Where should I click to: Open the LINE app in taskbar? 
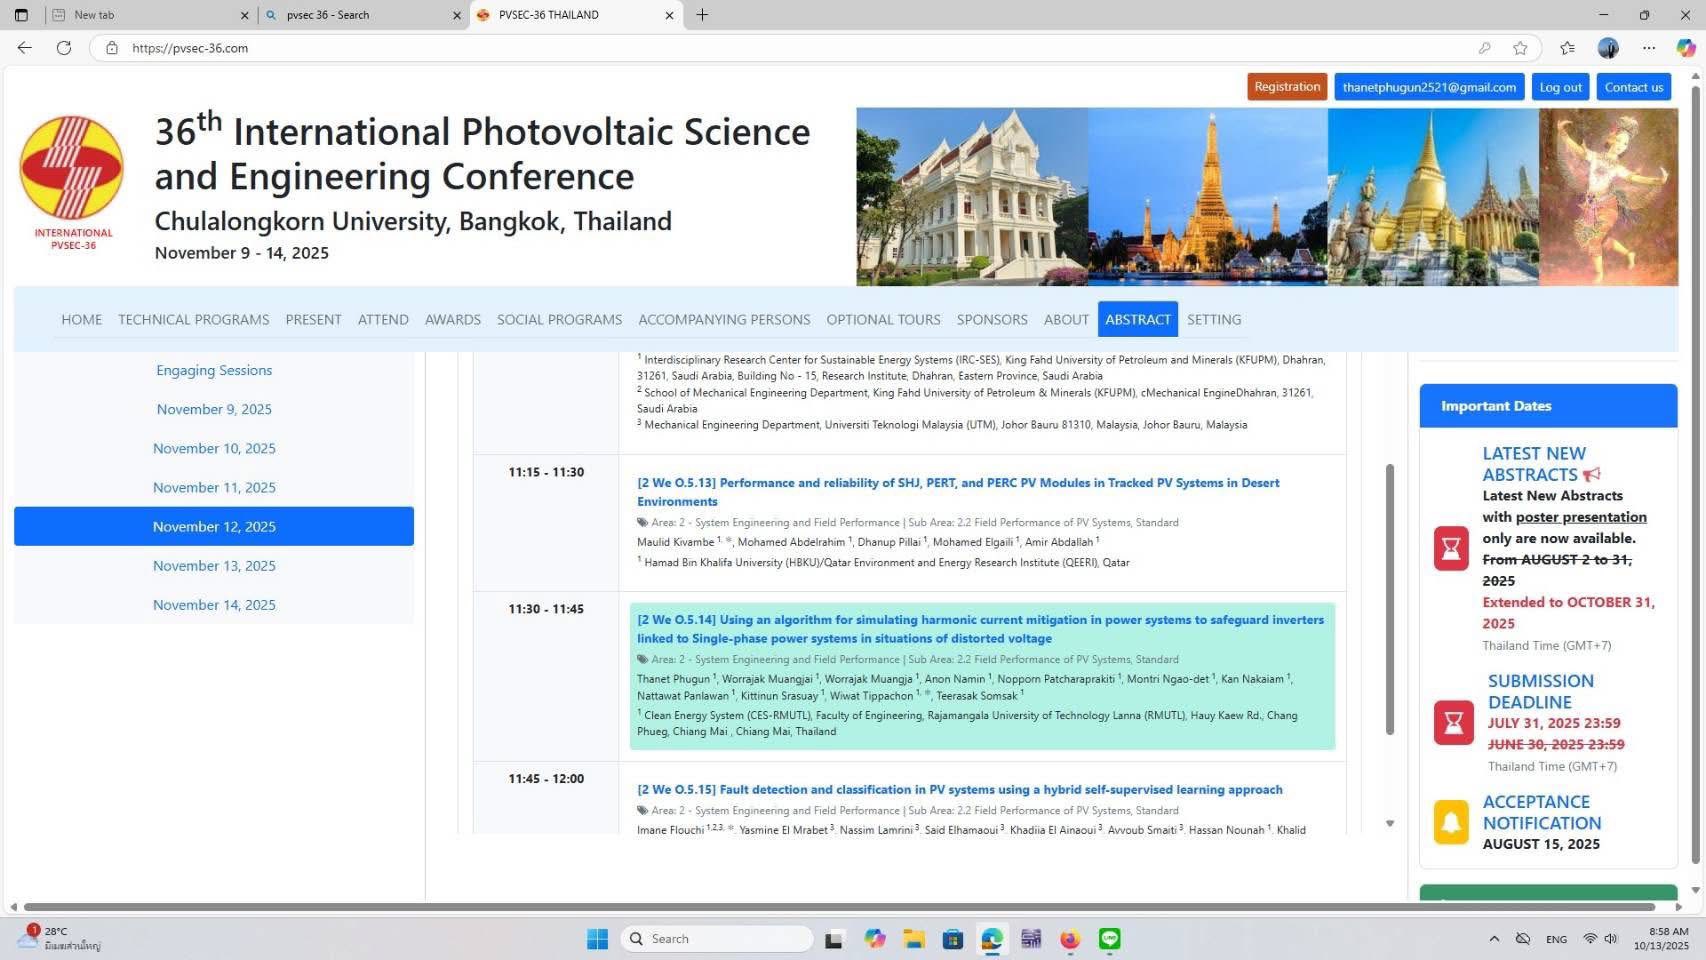(1109, 939)
